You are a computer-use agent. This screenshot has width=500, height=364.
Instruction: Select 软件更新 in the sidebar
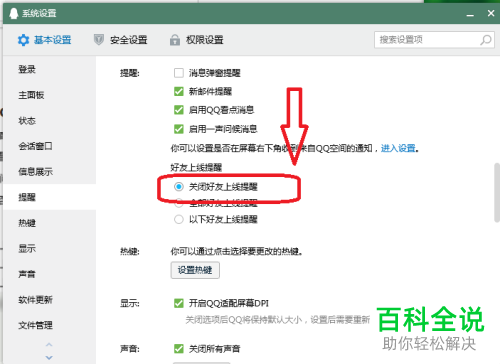[x=49, y=300]
